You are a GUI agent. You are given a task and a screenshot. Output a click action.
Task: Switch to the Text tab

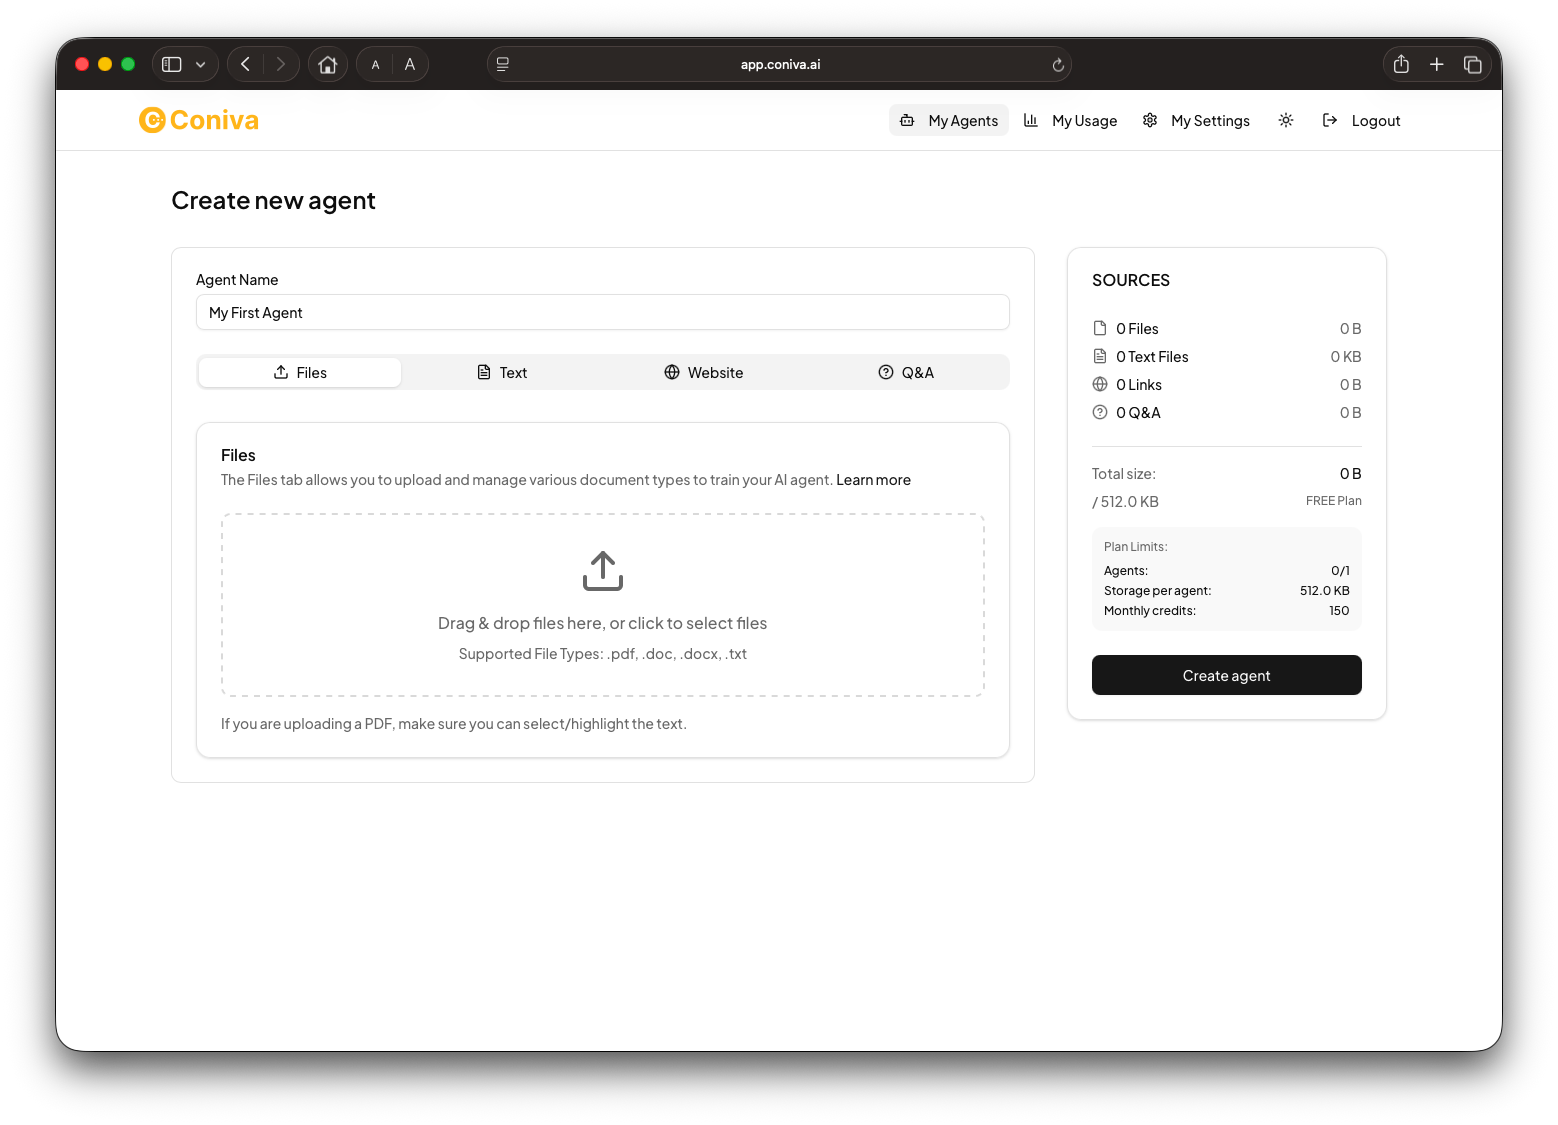tap(501, 372)
